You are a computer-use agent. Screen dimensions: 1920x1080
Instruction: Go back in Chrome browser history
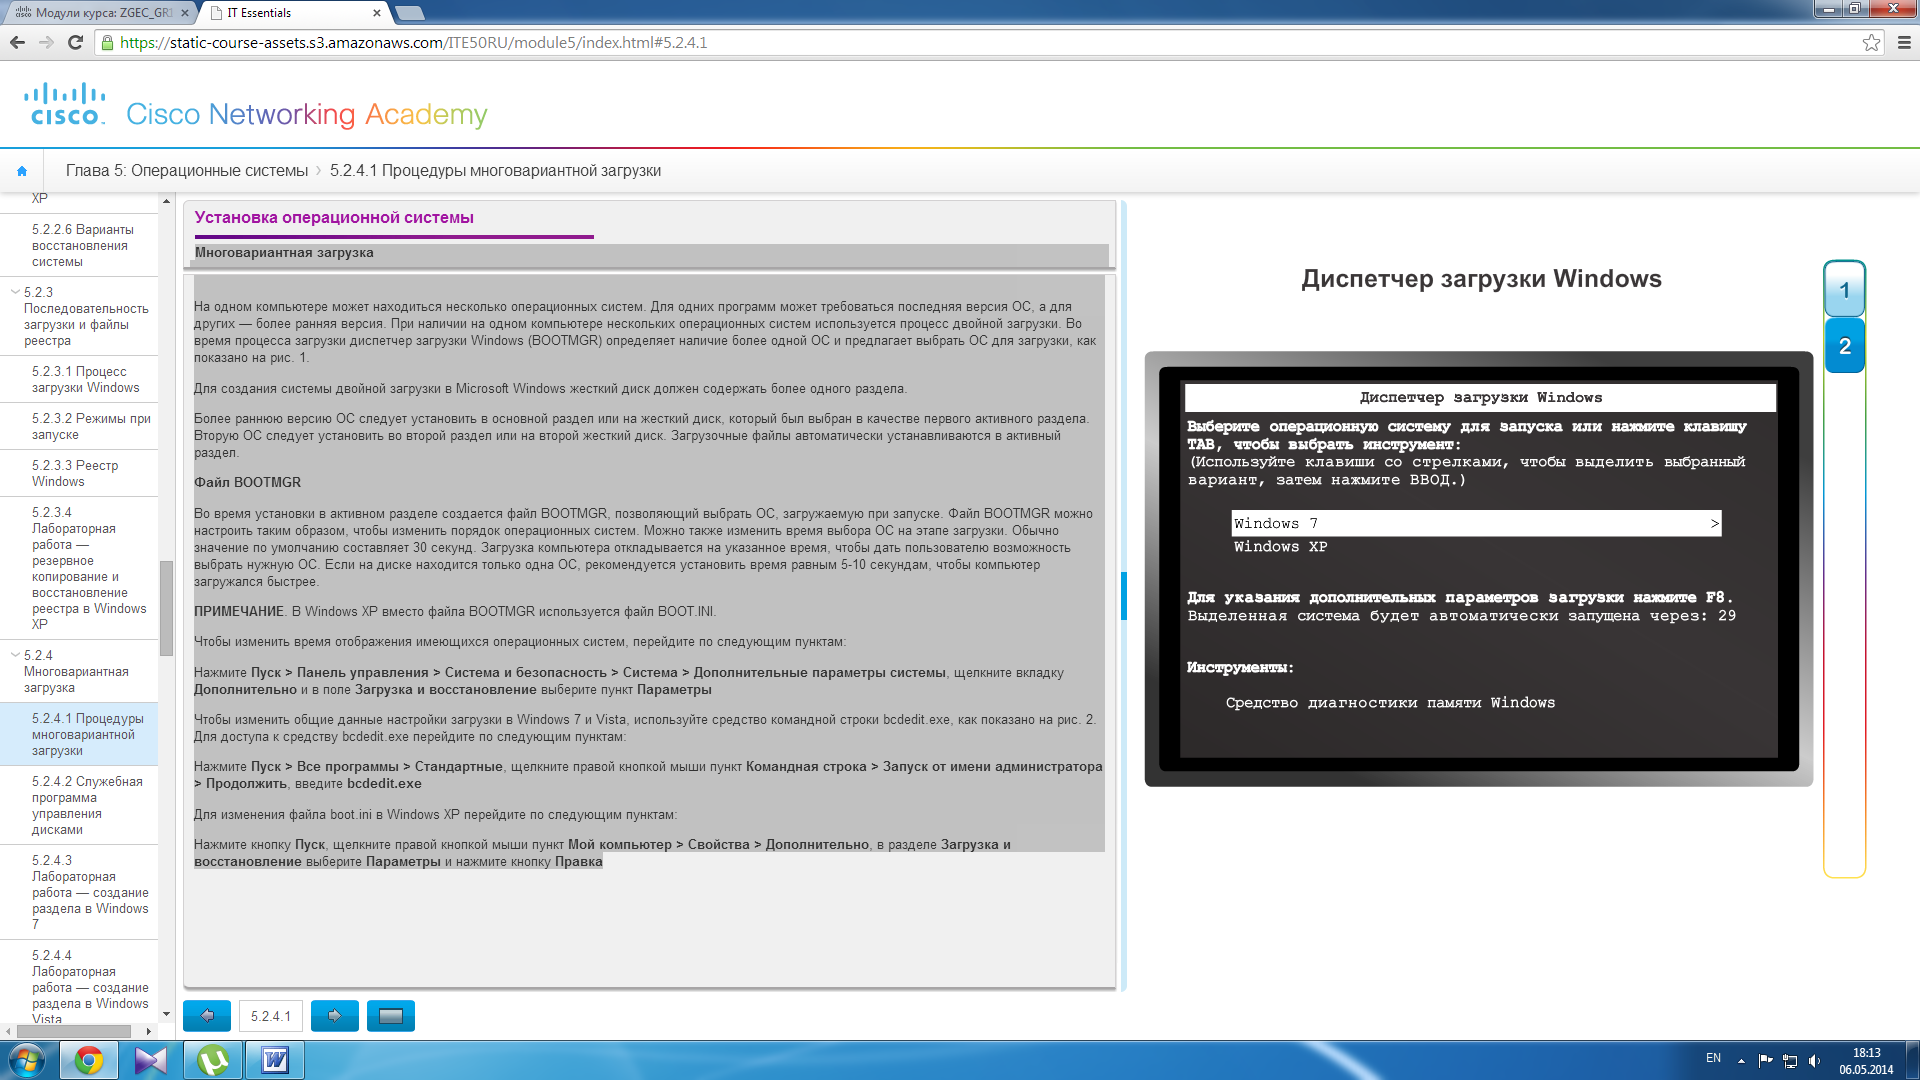pyautogui.click(x=17, y=42)
